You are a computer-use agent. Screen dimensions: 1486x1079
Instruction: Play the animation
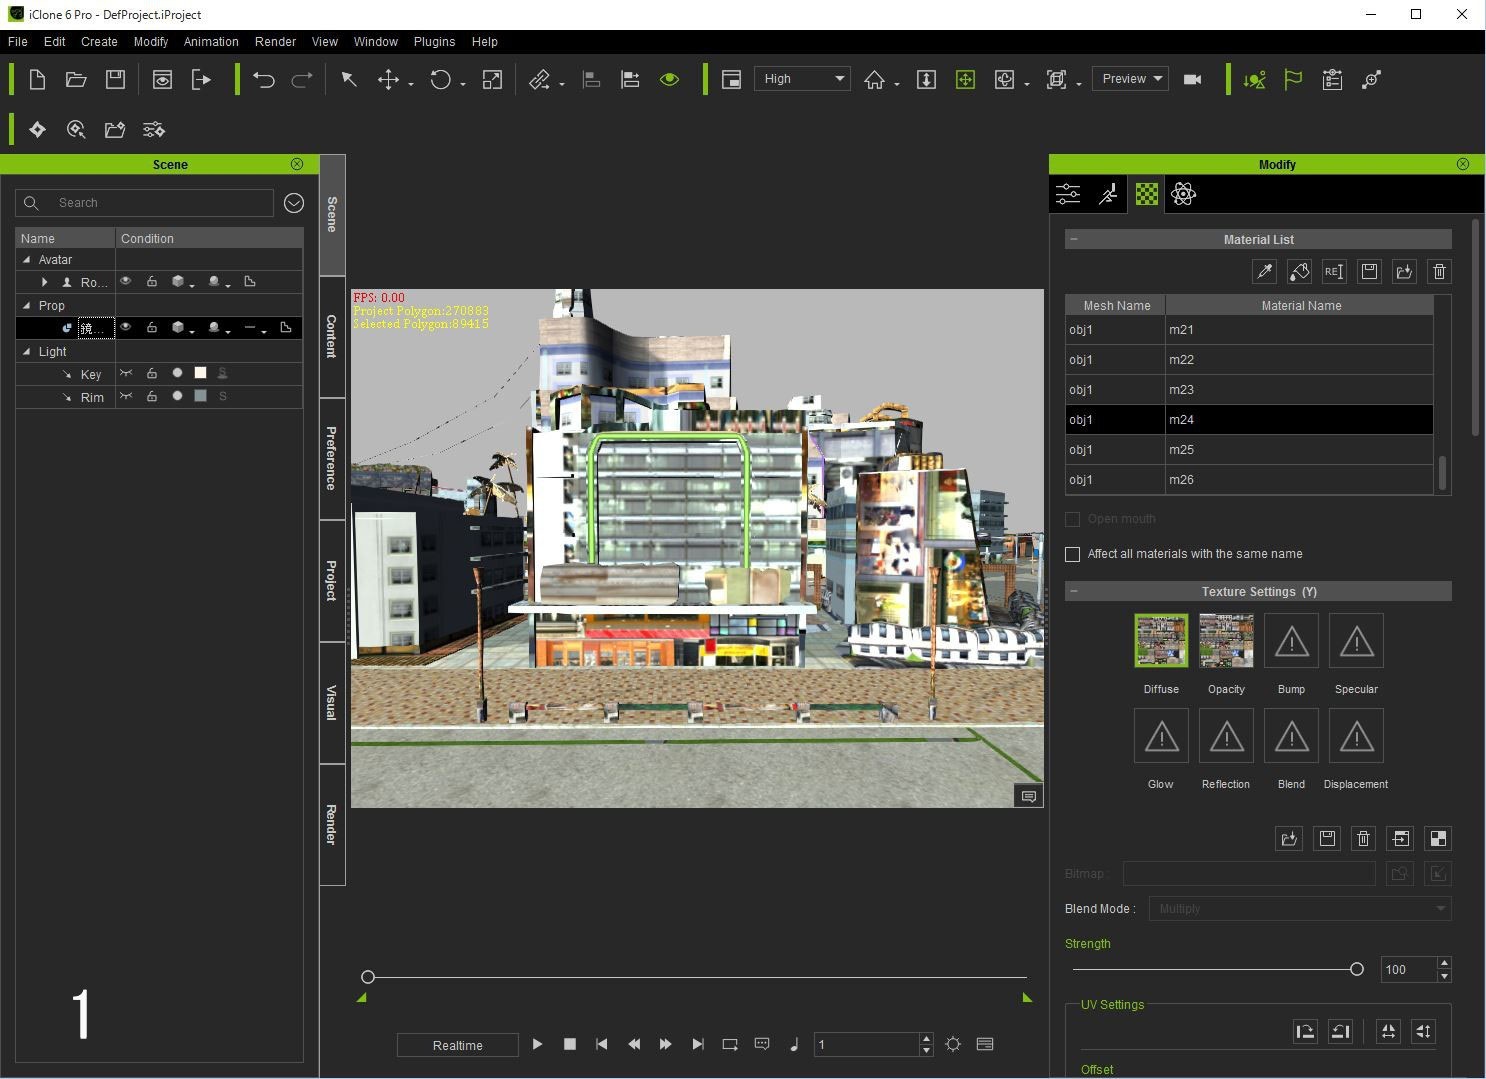[x=537, y=1045]
